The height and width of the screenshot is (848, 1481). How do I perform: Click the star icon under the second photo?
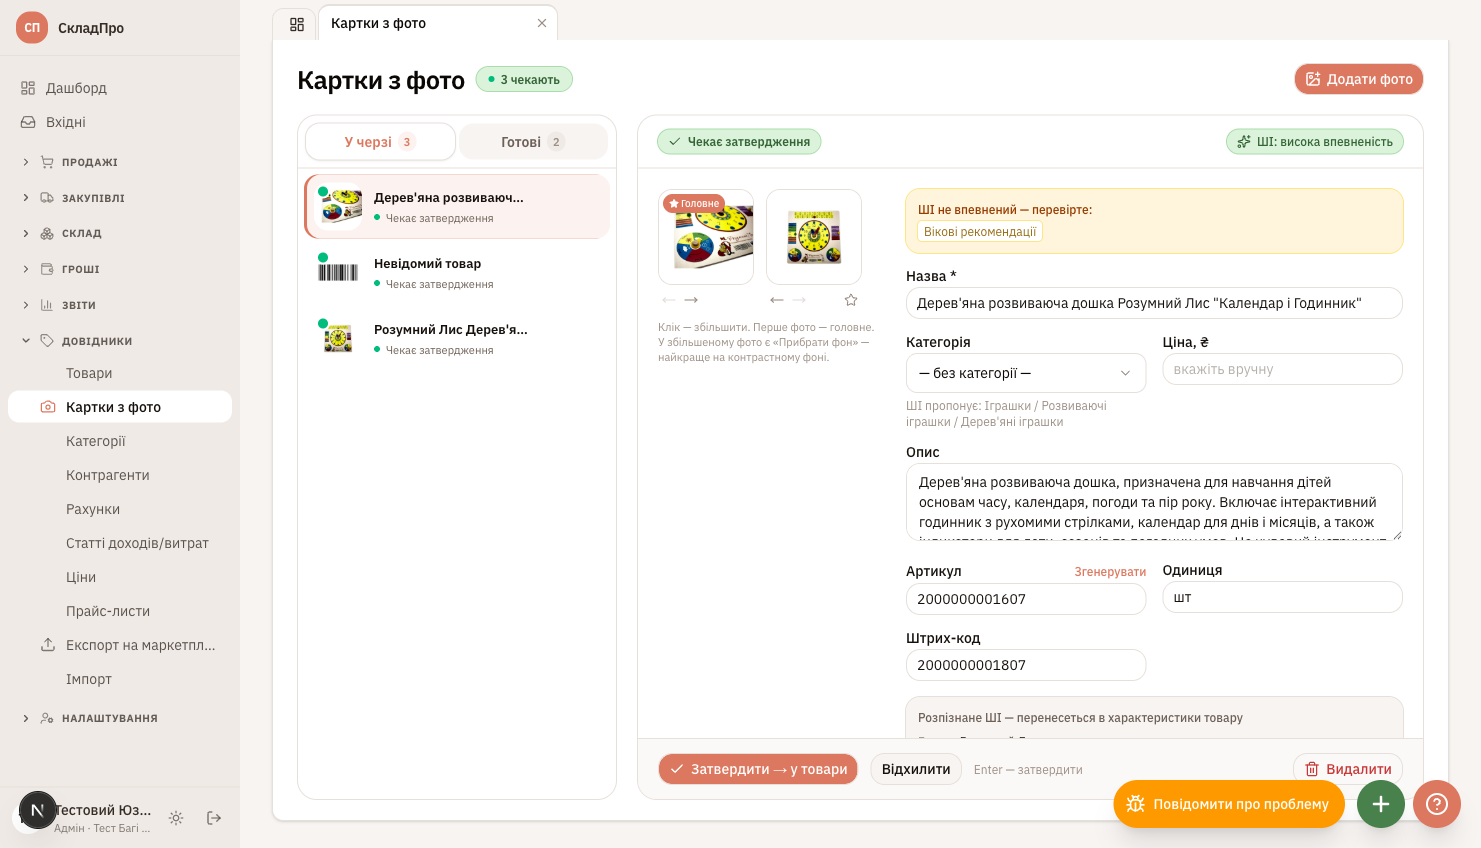tap(851, 300)
